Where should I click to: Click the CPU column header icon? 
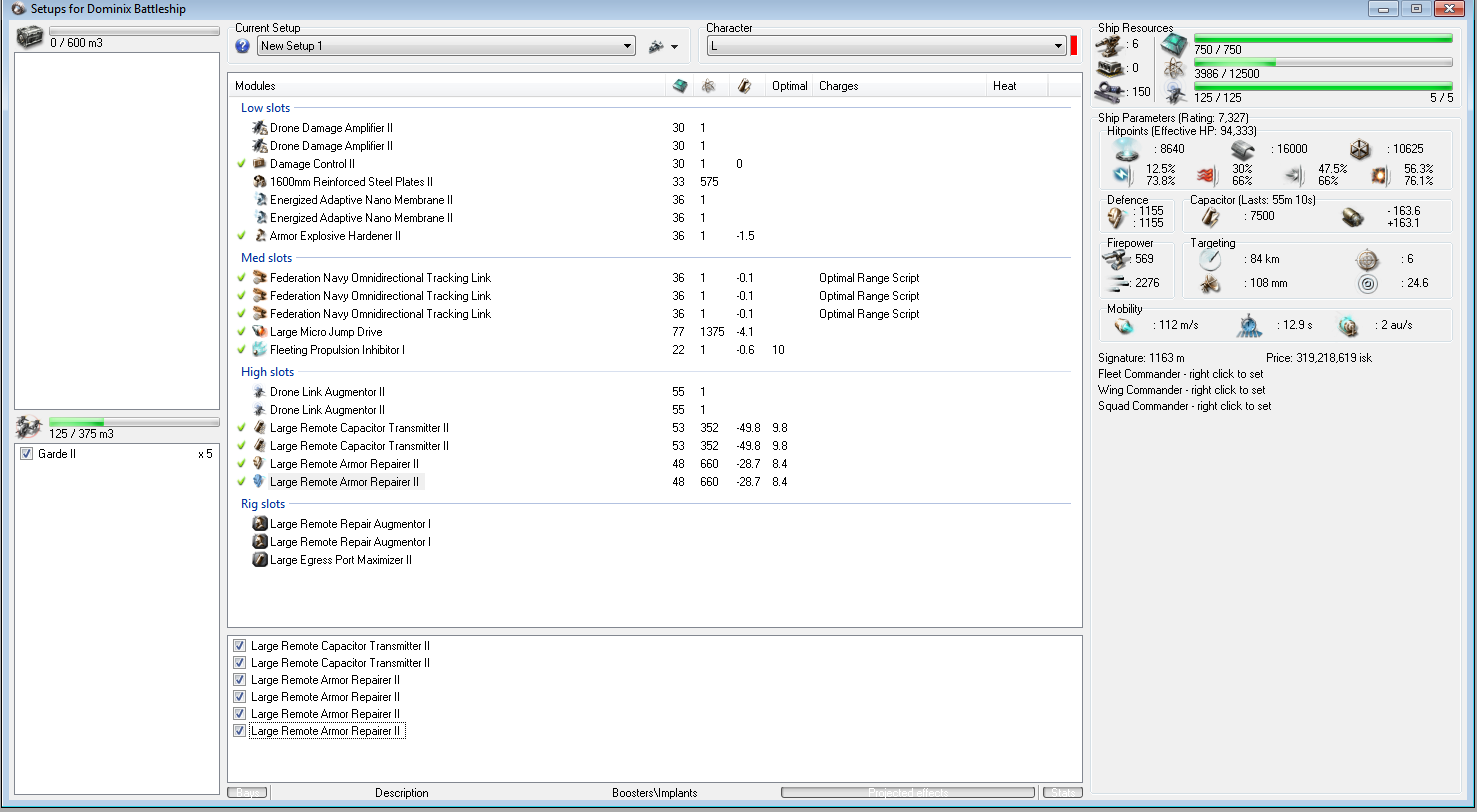pyautogui.click(x=681, y=86)
